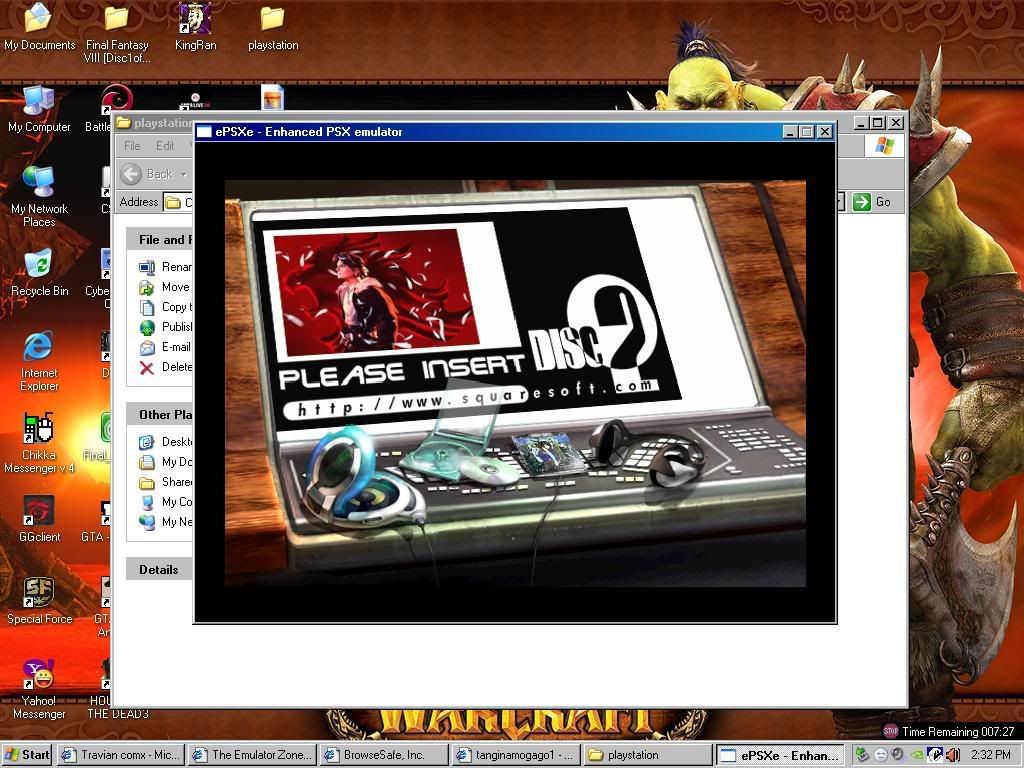Click the volume speaker tray icon
1024x768 pixels.
[x=953, y=755]
